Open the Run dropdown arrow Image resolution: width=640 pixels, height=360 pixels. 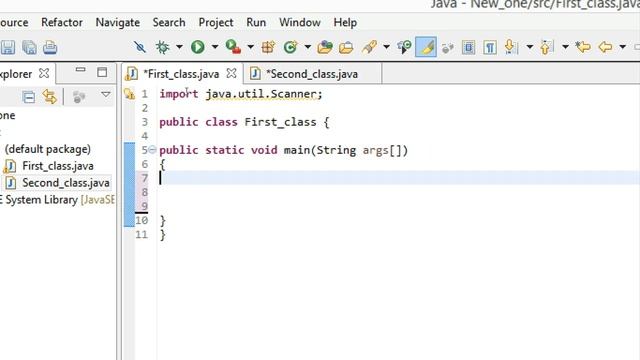coord(215,47)
